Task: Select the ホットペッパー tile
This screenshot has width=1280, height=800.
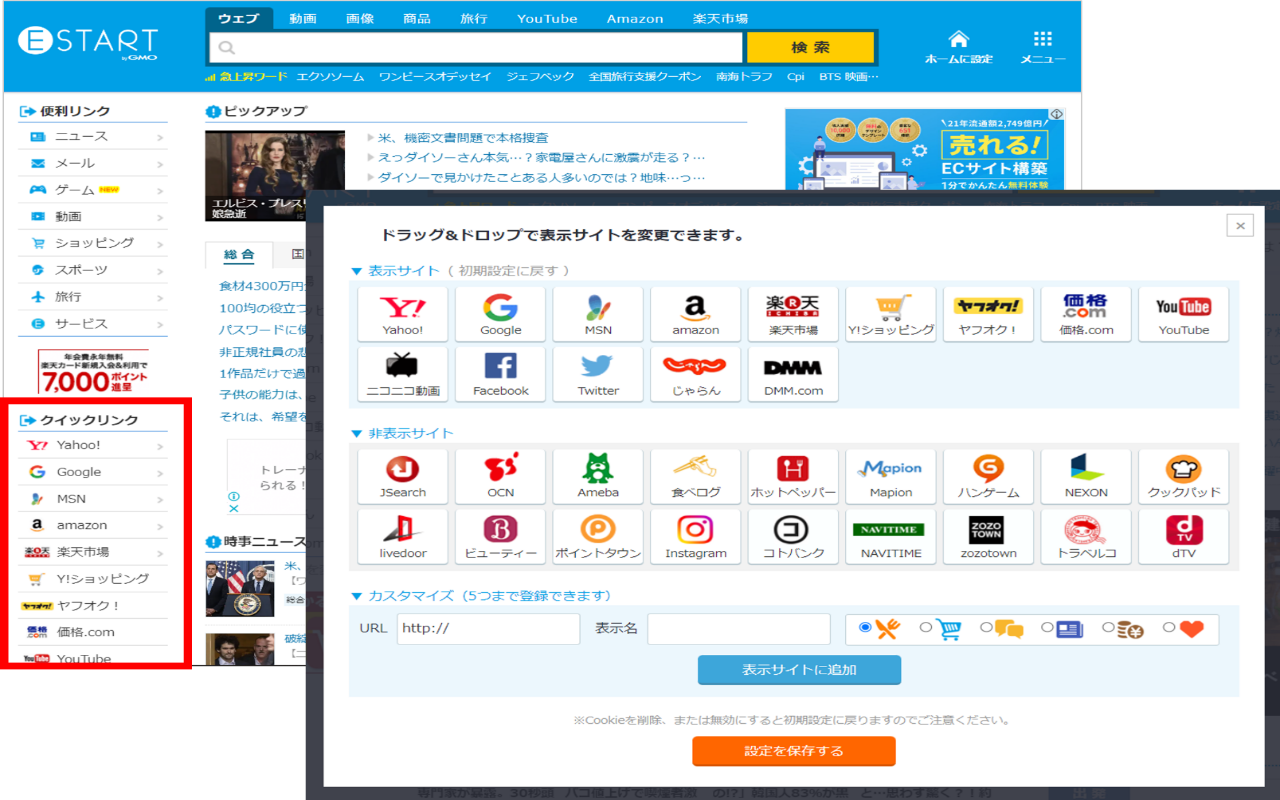Action: (793, 477)
